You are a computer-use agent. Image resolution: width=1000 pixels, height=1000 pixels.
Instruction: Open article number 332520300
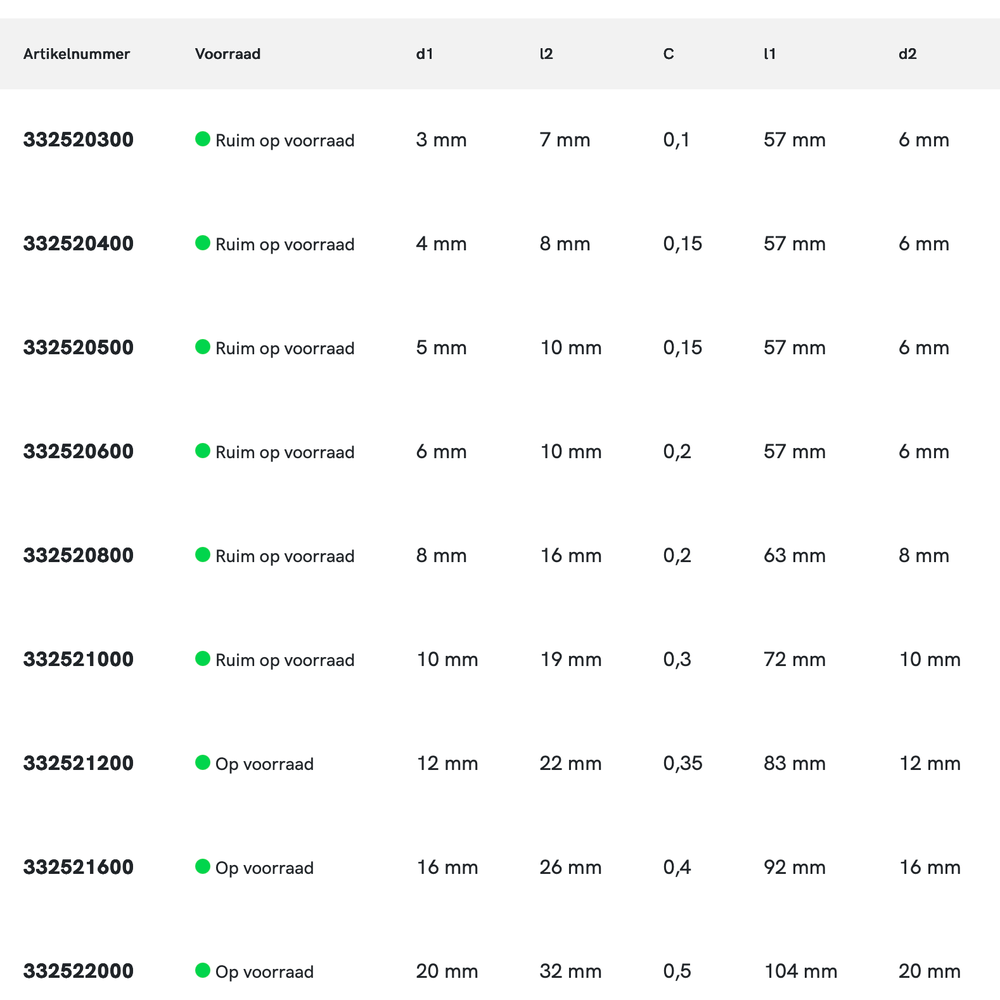click(x=78, y=140)
